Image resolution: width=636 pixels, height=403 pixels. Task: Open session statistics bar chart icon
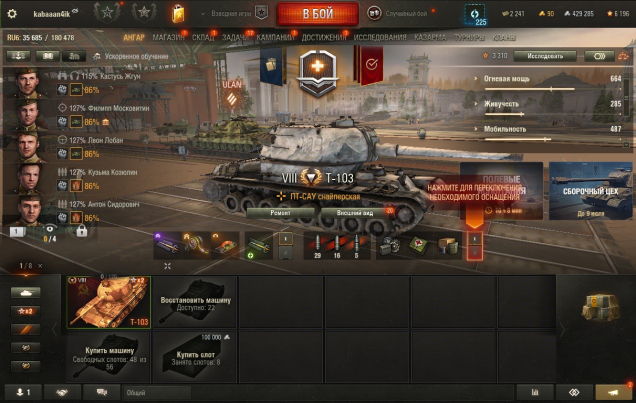(535, 392)
